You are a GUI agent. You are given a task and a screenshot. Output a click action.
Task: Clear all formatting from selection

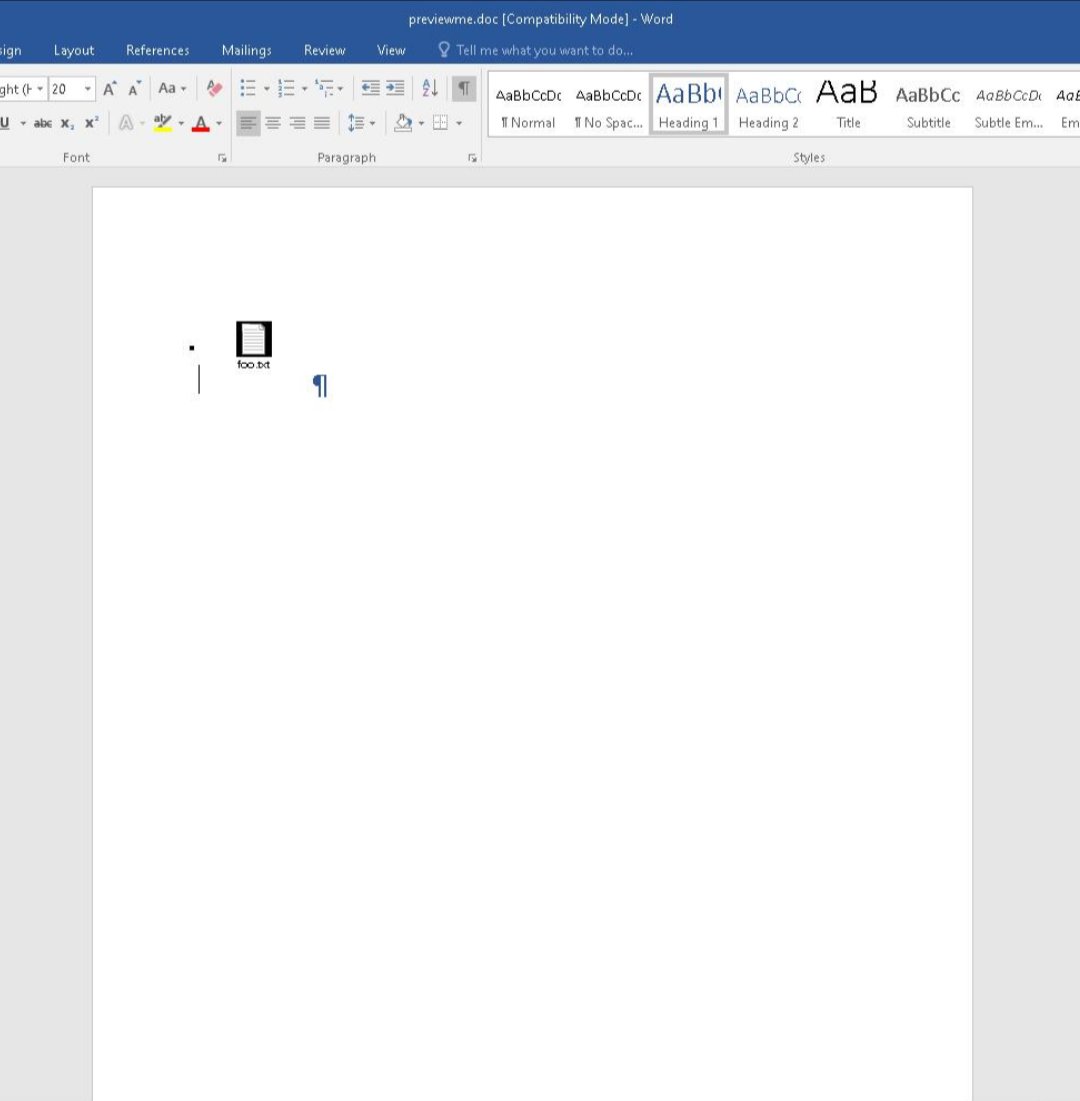(214, 88)
